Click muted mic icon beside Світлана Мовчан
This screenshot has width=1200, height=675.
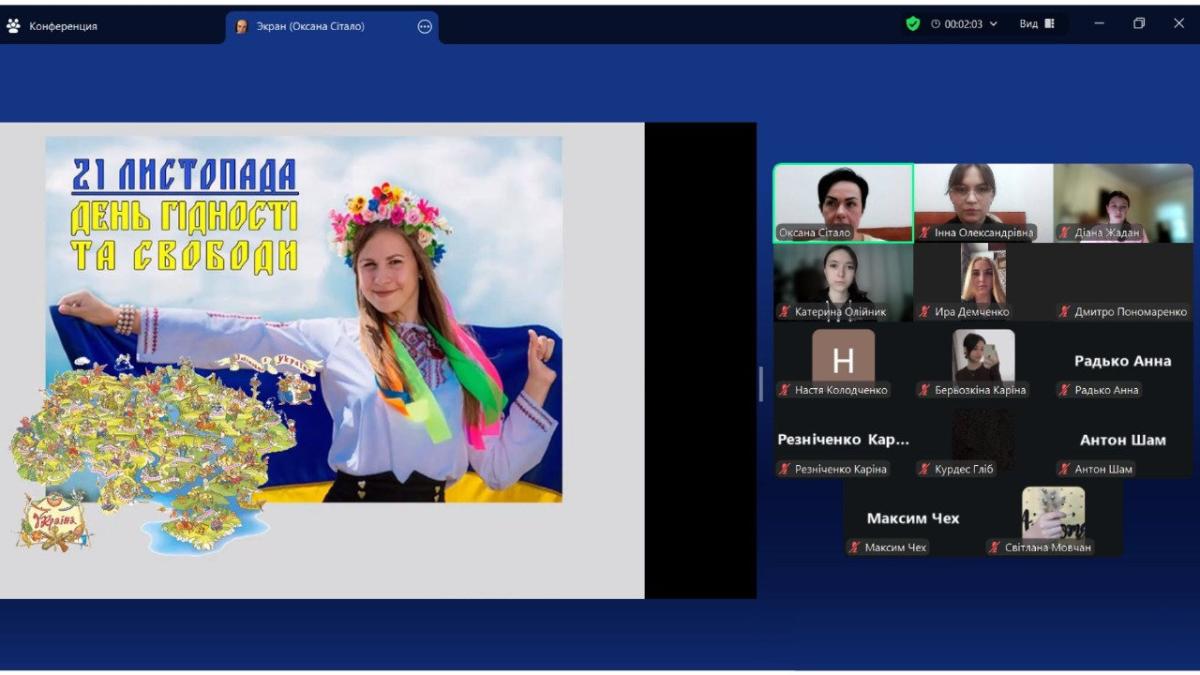[x=995, y=547]
